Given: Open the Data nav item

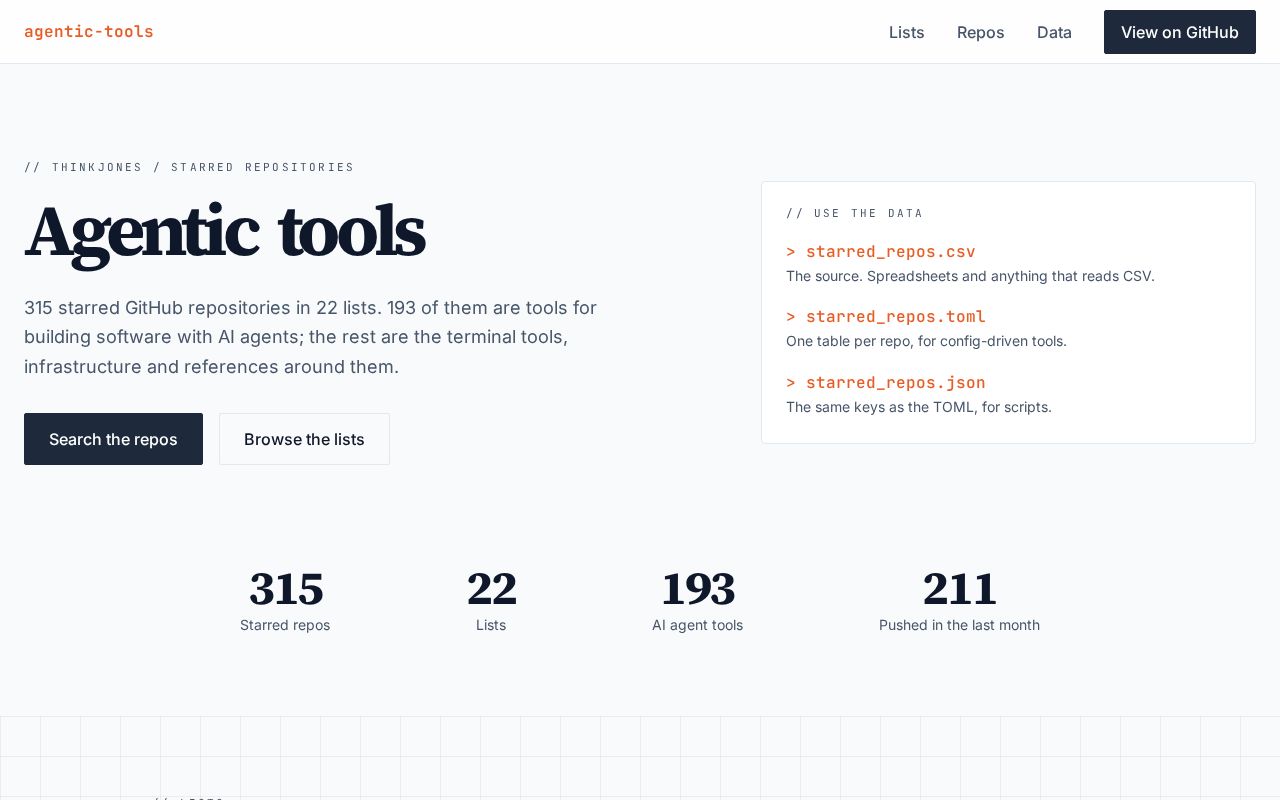Looking at the screenshot, I should tap(1054, 32).
